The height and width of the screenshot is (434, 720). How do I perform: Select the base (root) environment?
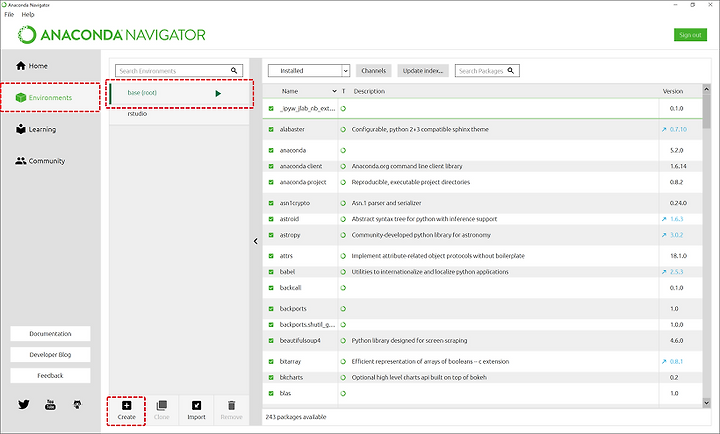point(179,93)
